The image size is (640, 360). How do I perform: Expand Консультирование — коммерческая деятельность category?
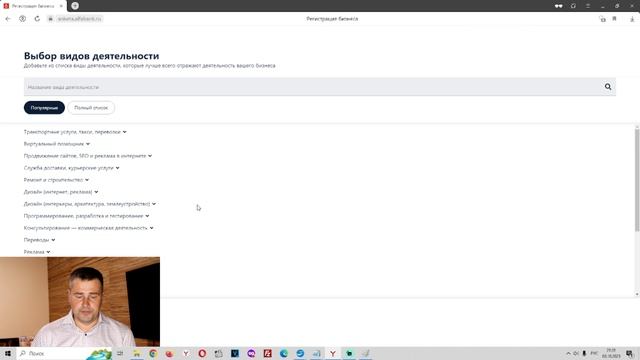click(x=89, y=228)
